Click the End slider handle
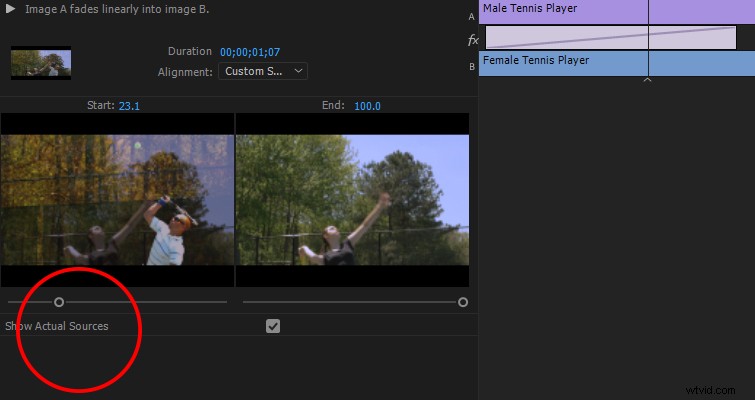Screen dimensions: 755x400 click(463, 302)
